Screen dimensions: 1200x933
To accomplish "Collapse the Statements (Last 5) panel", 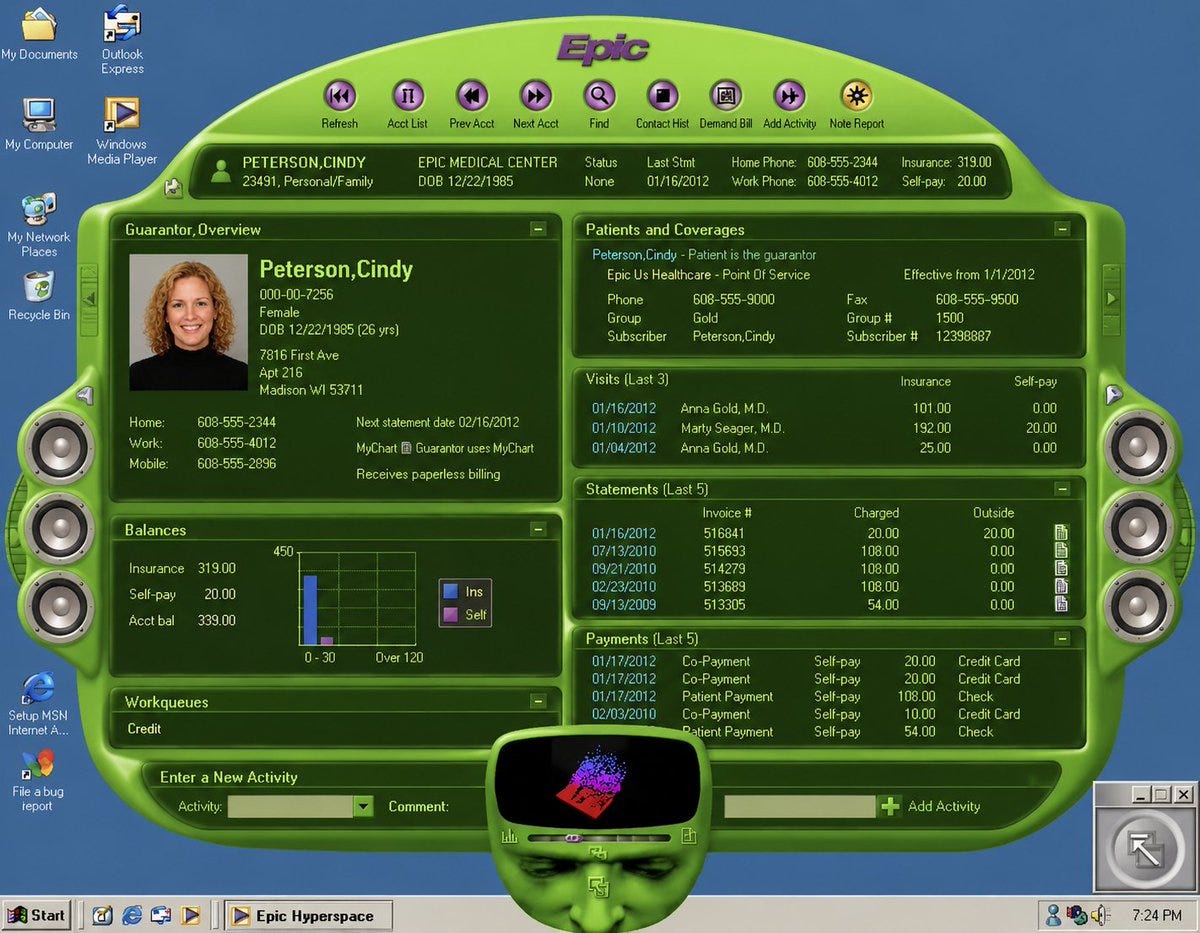I will point(1062,489).
